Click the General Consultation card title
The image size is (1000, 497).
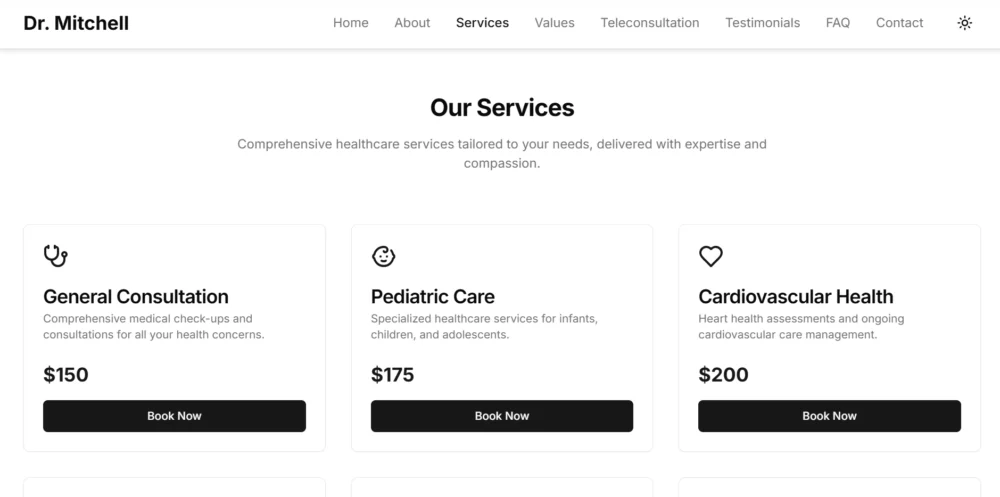pyautogui.click(x=136, y=297)
